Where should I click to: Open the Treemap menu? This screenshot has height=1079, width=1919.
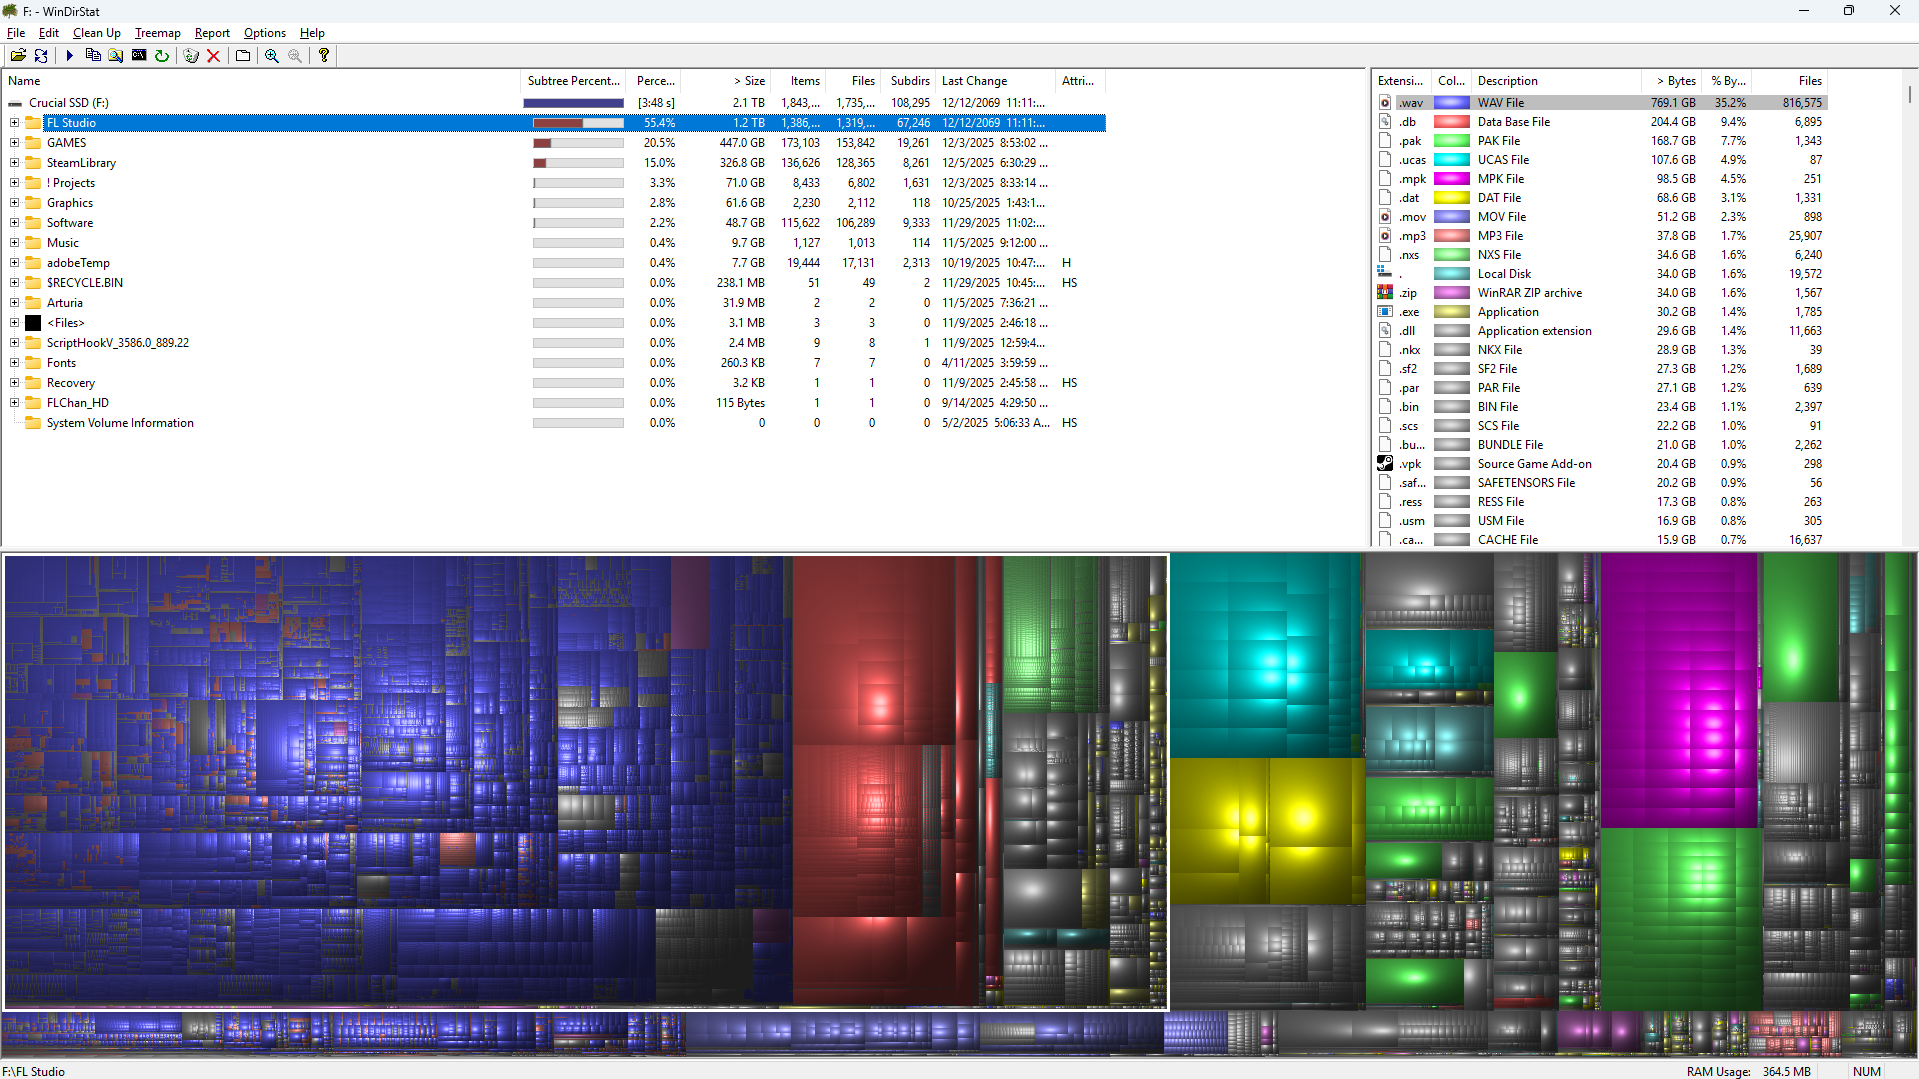tap(157, 33)
